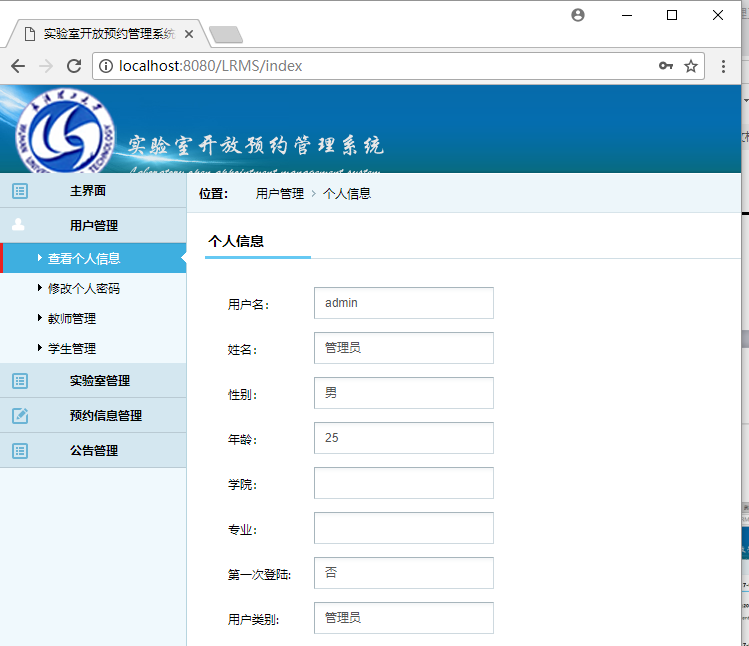Click the empty 专业 field
749x646 pixels.
(x=404, y=528)
